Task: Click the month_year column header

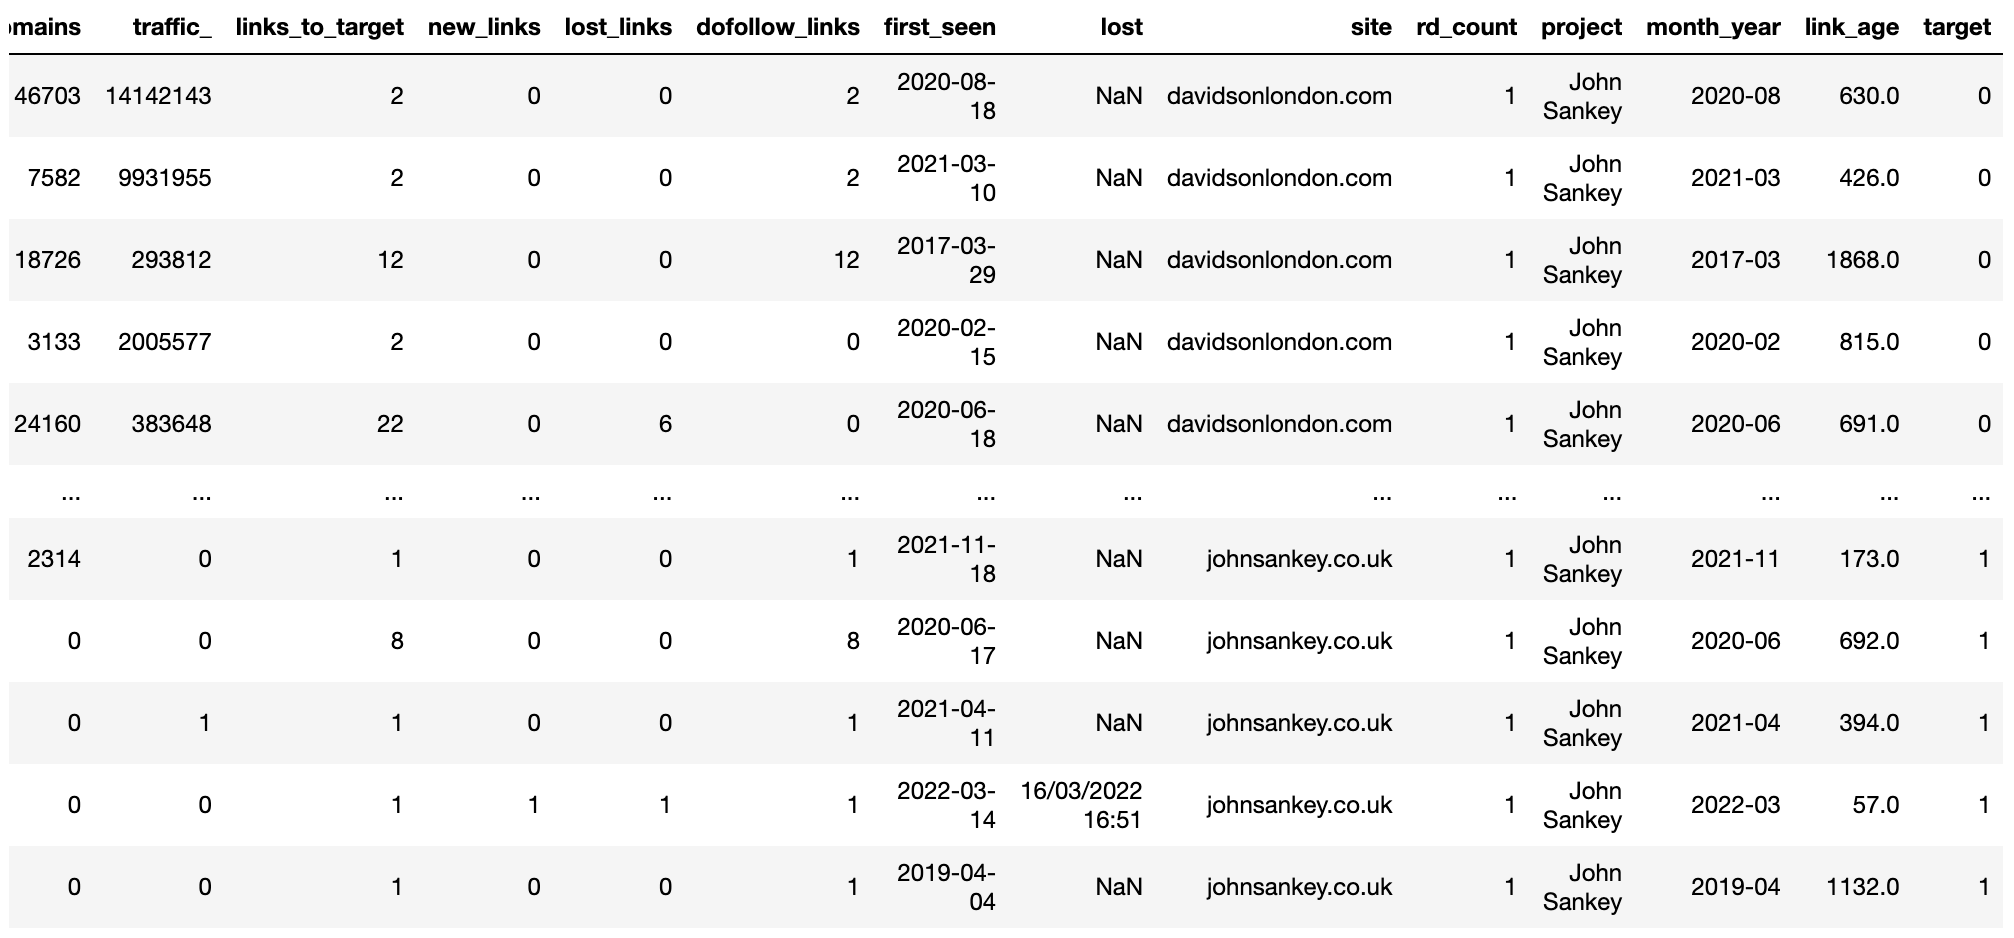Action: pos(1713,27)
